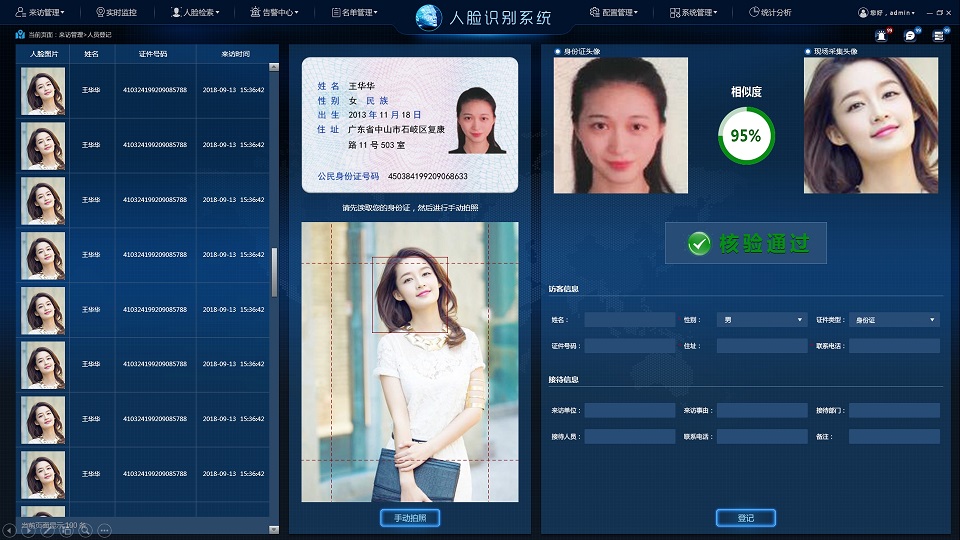Click the visitor list scrollbar up arrow
This screenshot has height=540, width=960.
click(274, 67)
